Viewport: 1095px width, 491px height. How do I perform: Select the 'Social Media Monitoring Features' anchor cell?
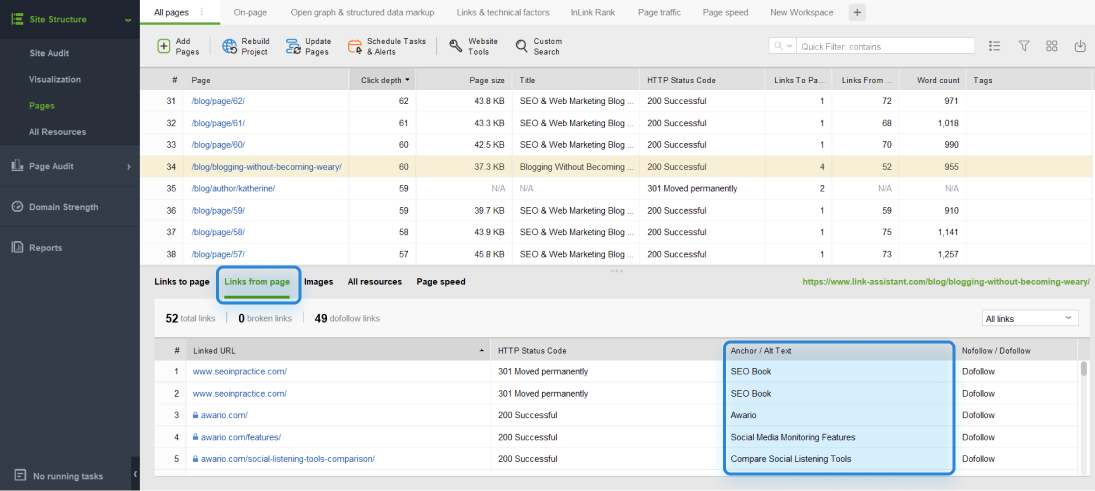tap(839, 437)
